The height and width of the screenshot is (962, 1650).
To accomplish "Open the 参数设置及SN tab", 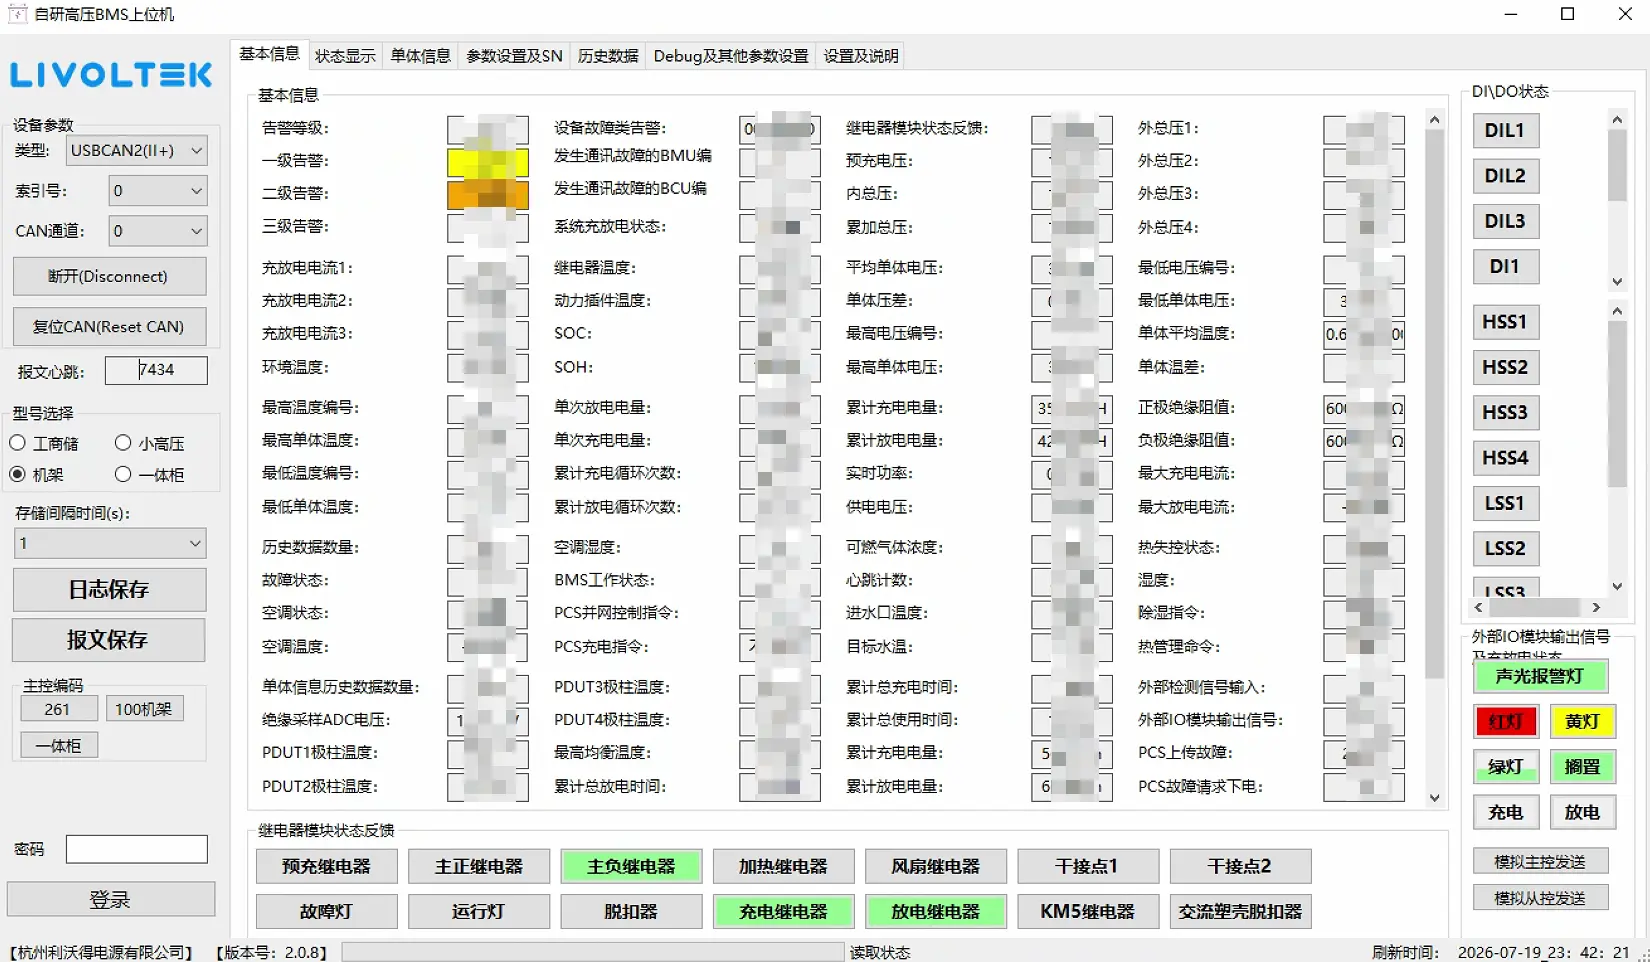I will [514, 56].
